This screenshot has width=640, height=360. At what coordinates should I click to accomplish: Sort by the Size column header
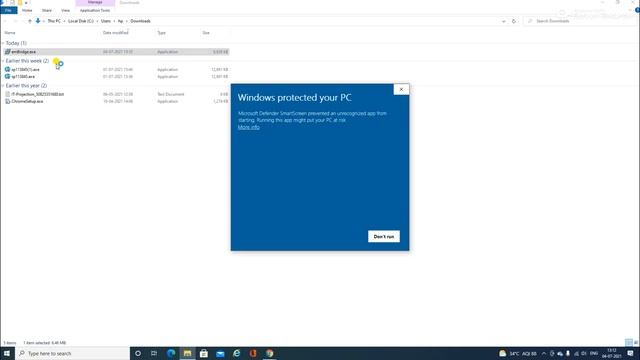click(x=206, y=33)
